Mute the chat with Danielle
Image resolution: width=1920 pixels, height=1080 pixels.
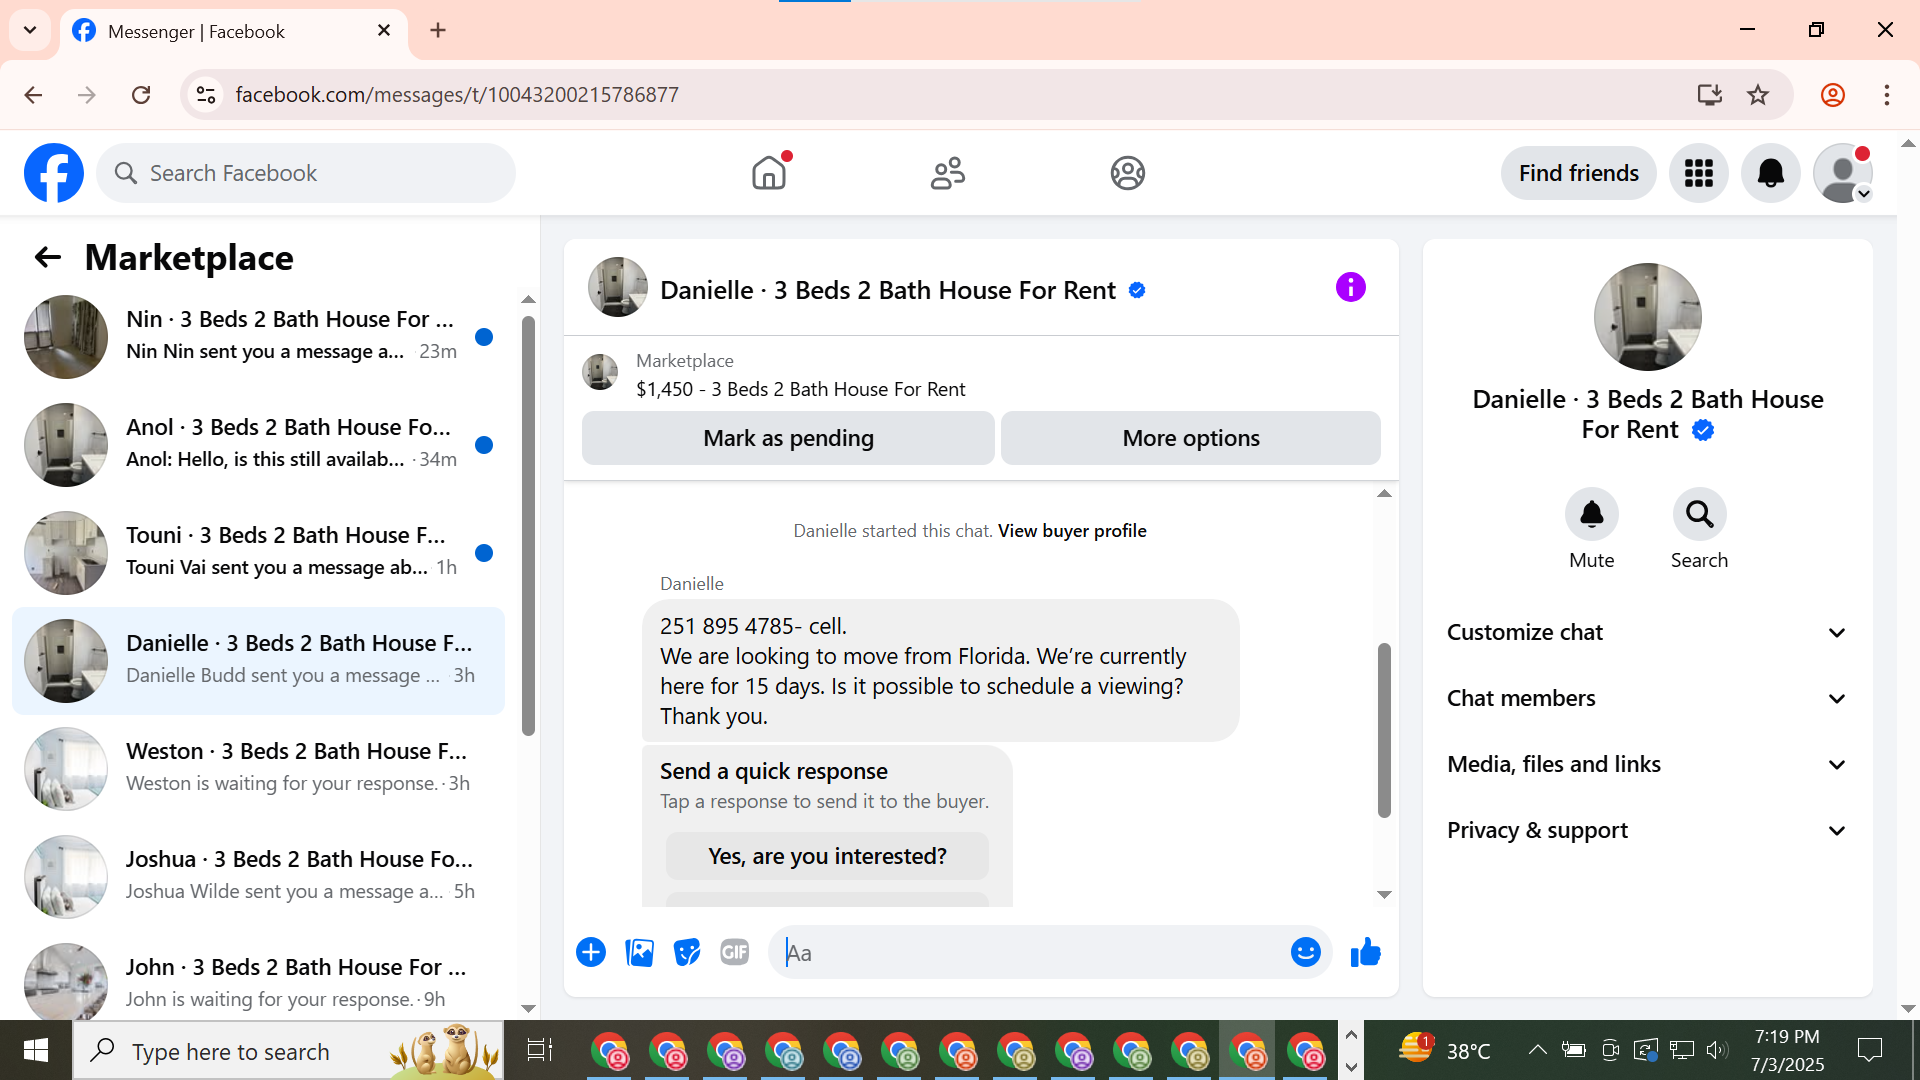1591,515
